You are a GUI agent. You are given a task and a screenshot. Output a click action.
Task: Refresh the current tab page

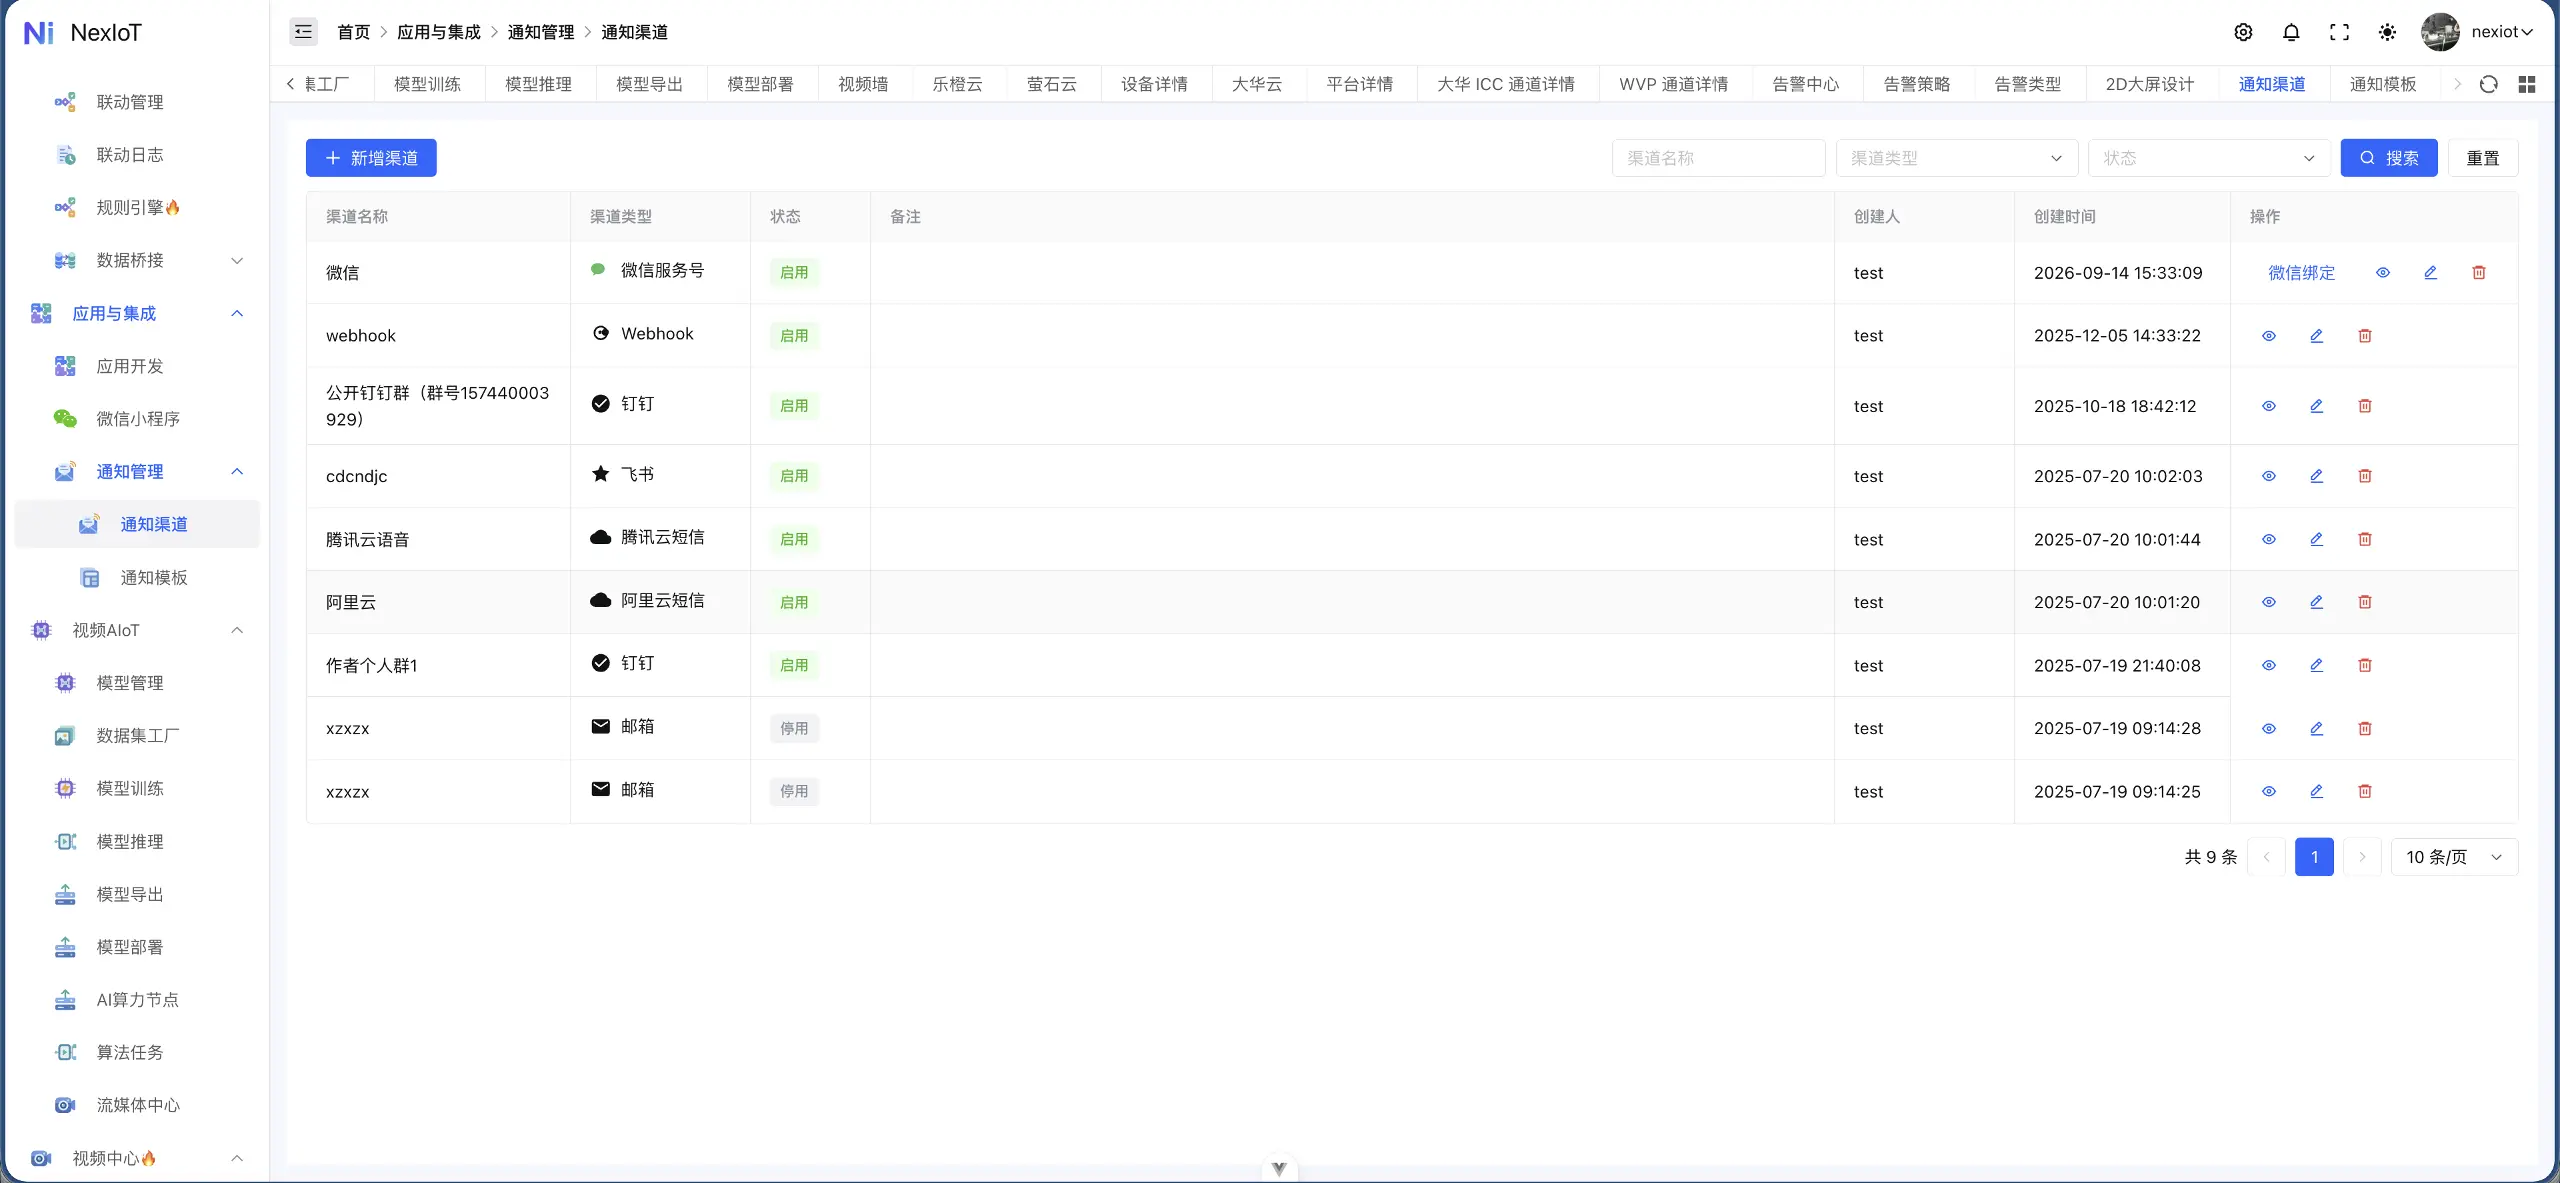tap(2489, 84)
